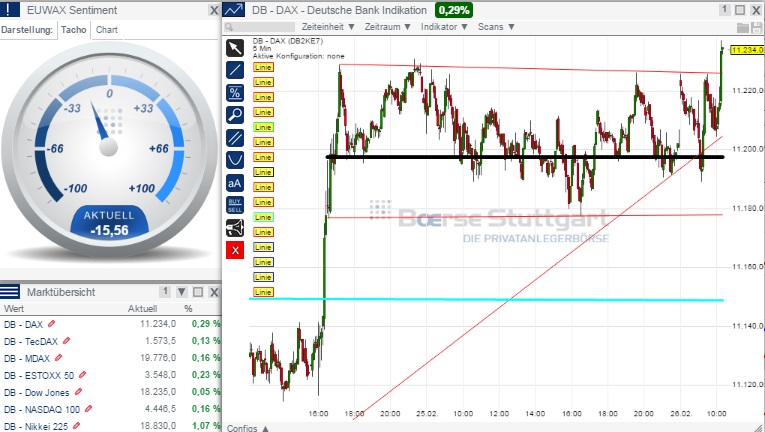Click the black-bordered Linie label

click(263, 172)
